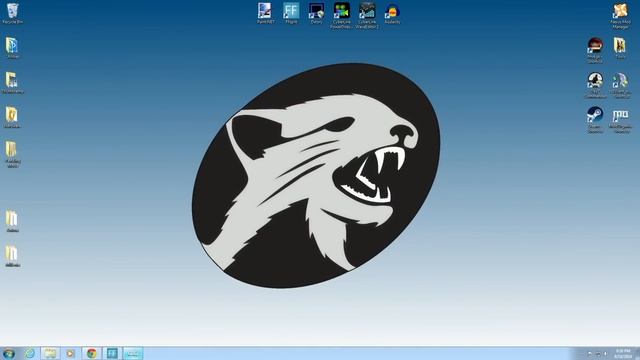Click the taskbar clock and date

click(622, 353)
